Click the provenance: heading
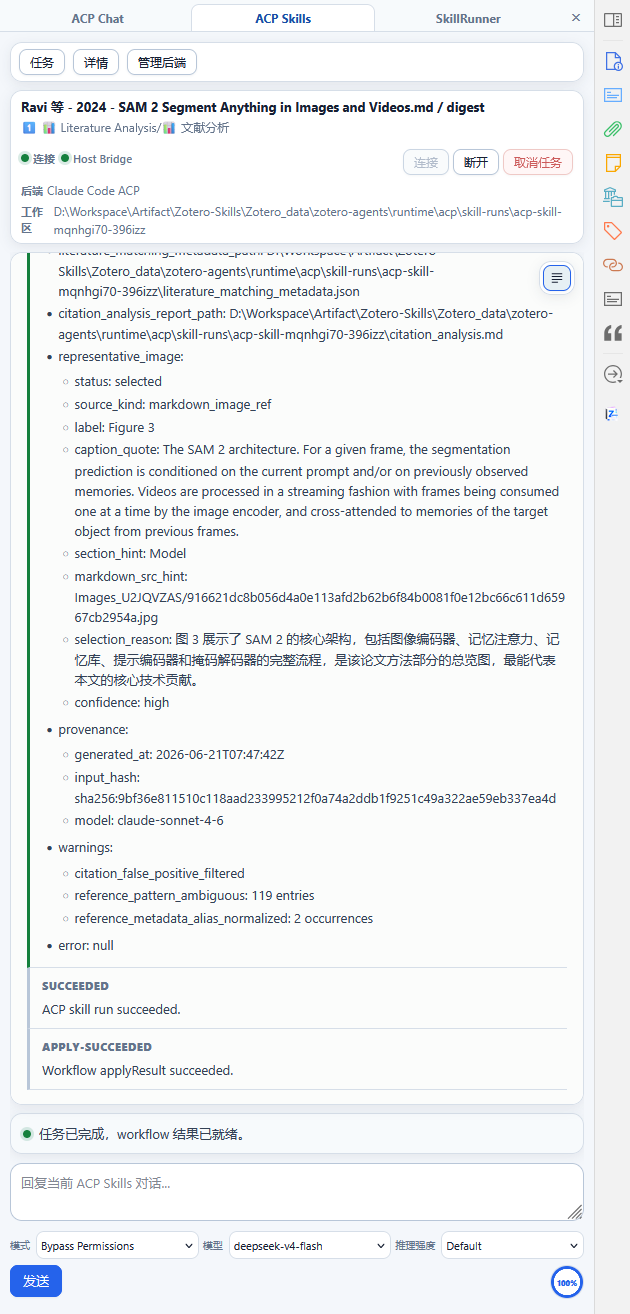 [x=93, y=730]
